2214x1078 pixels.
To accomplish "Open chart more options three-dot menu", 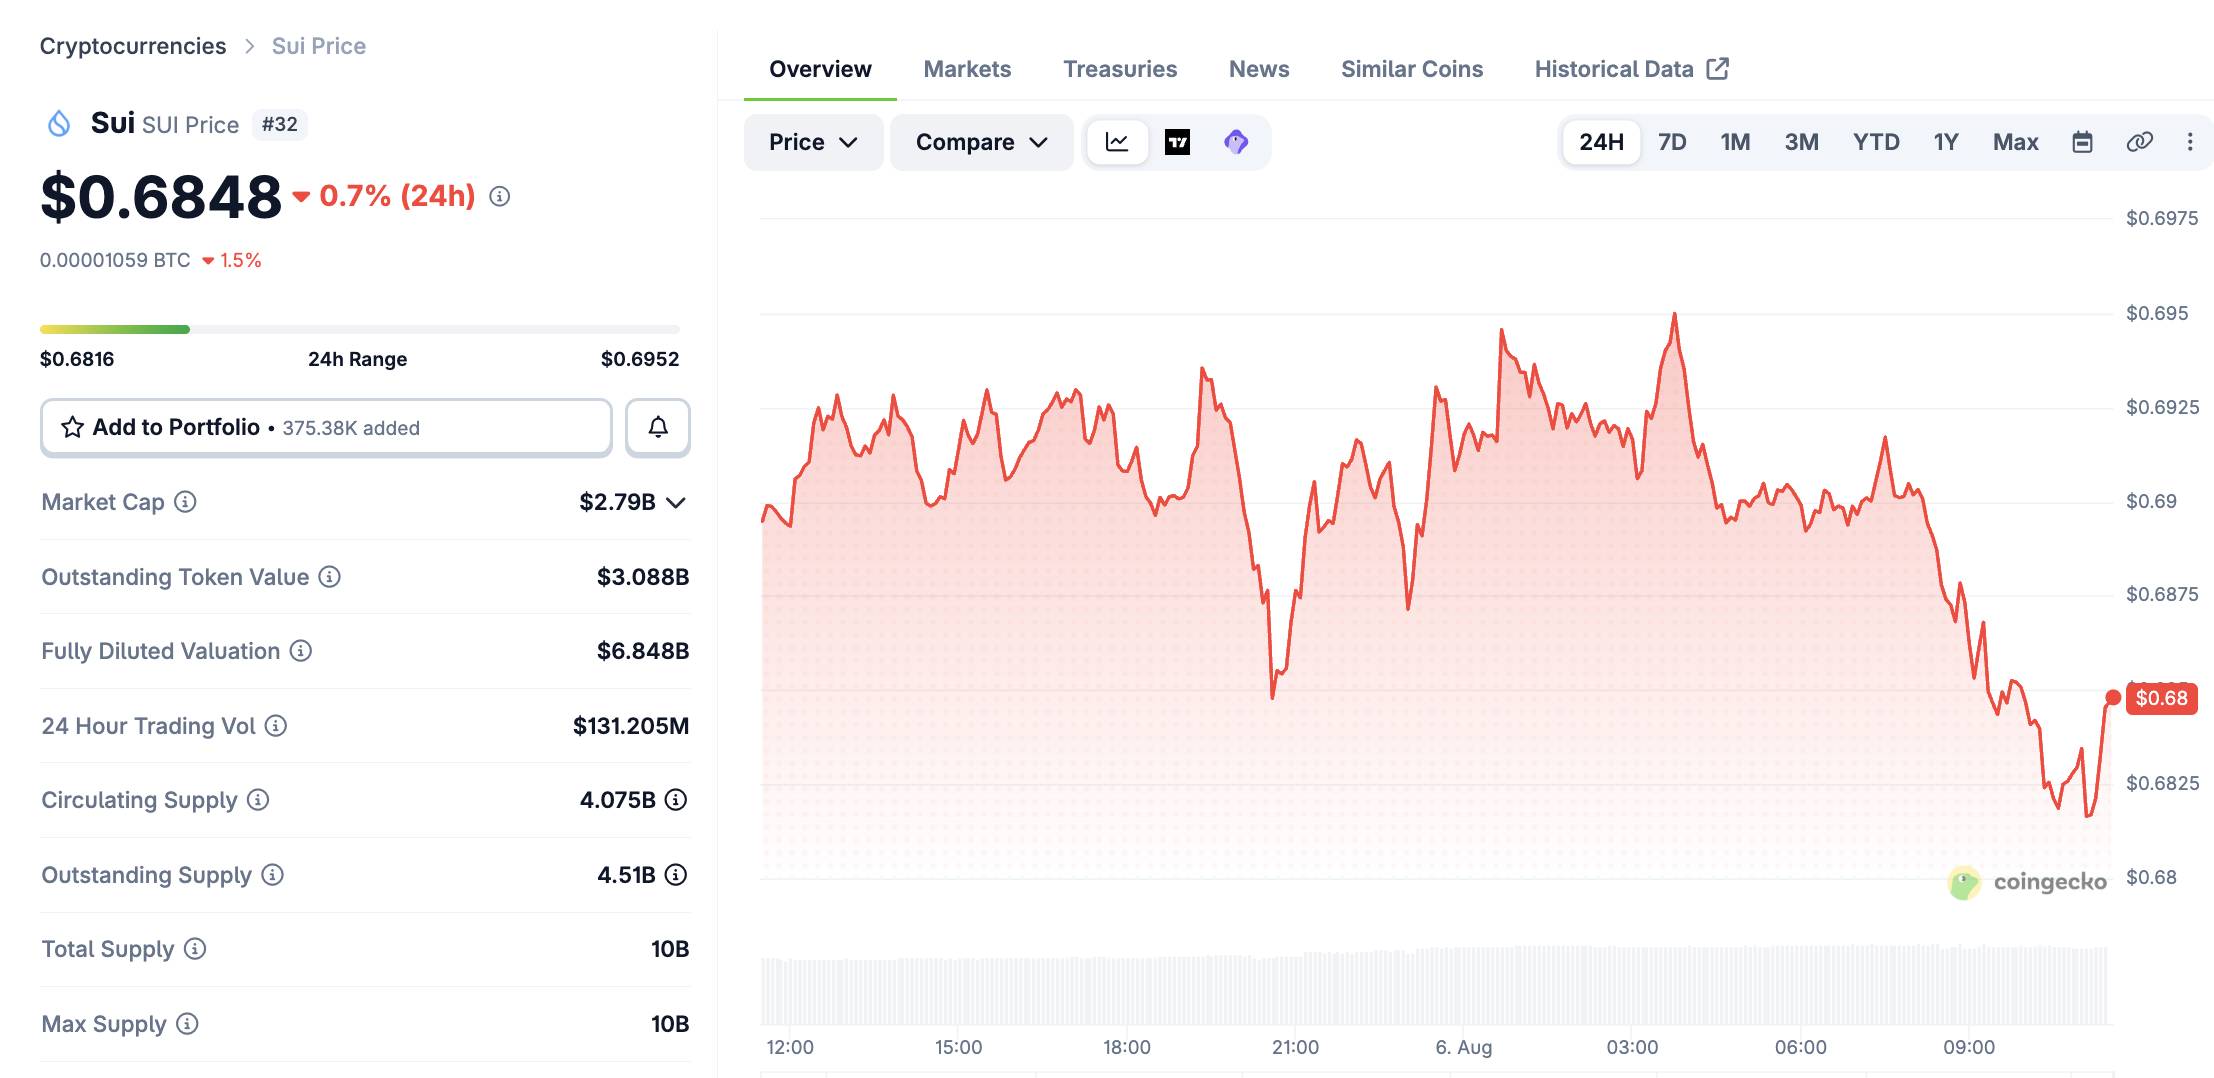I will [2190, 142].
